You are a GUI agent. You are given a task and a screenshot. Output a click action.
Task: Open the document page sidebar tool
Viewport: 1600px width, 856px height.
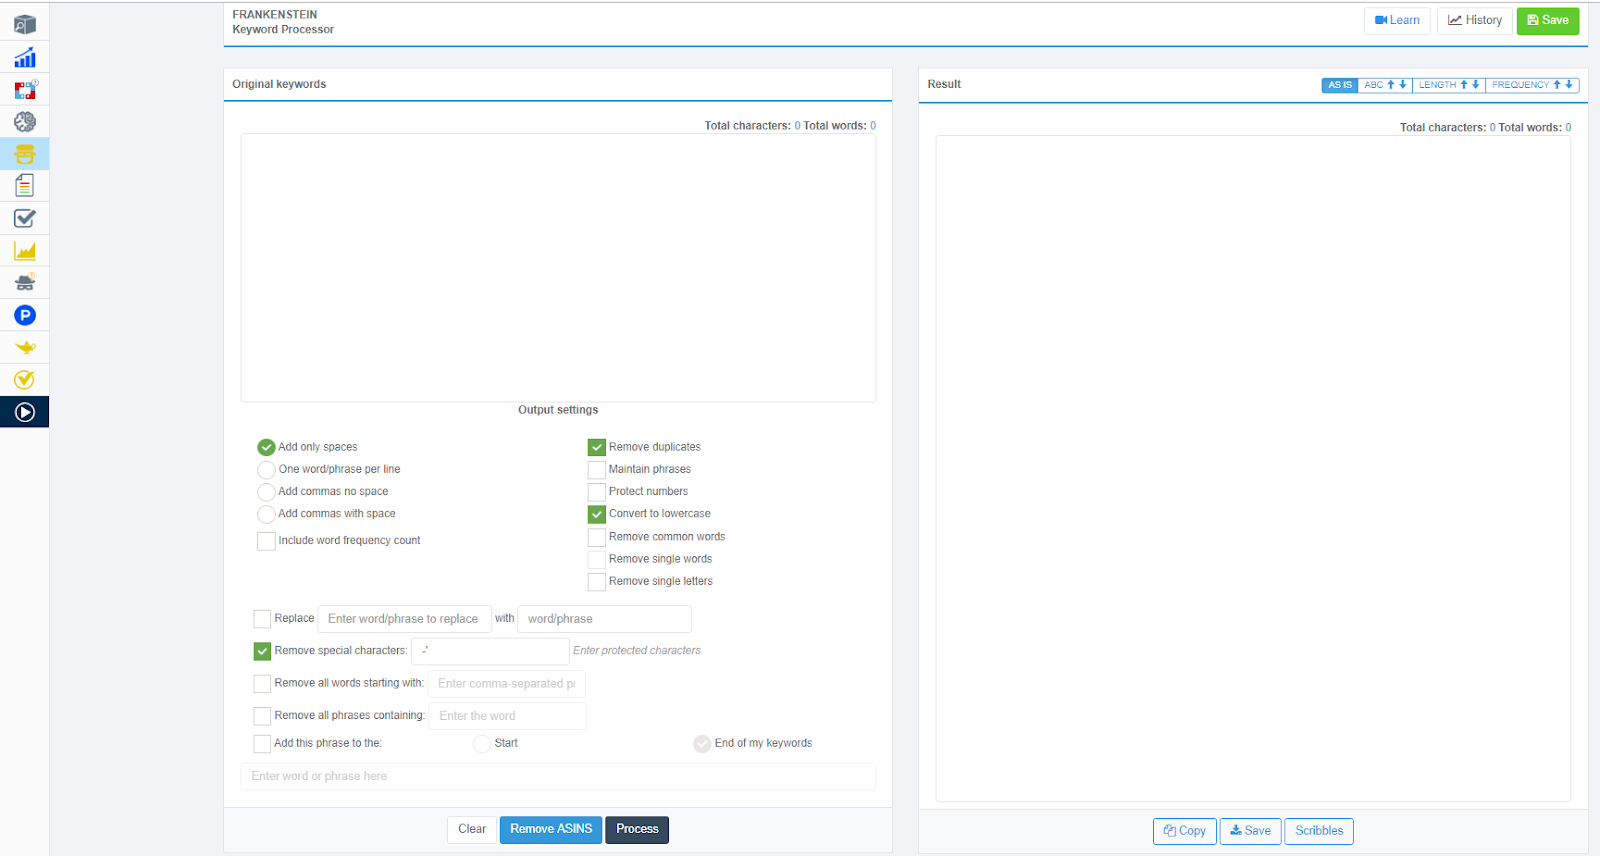coord(25,186)
